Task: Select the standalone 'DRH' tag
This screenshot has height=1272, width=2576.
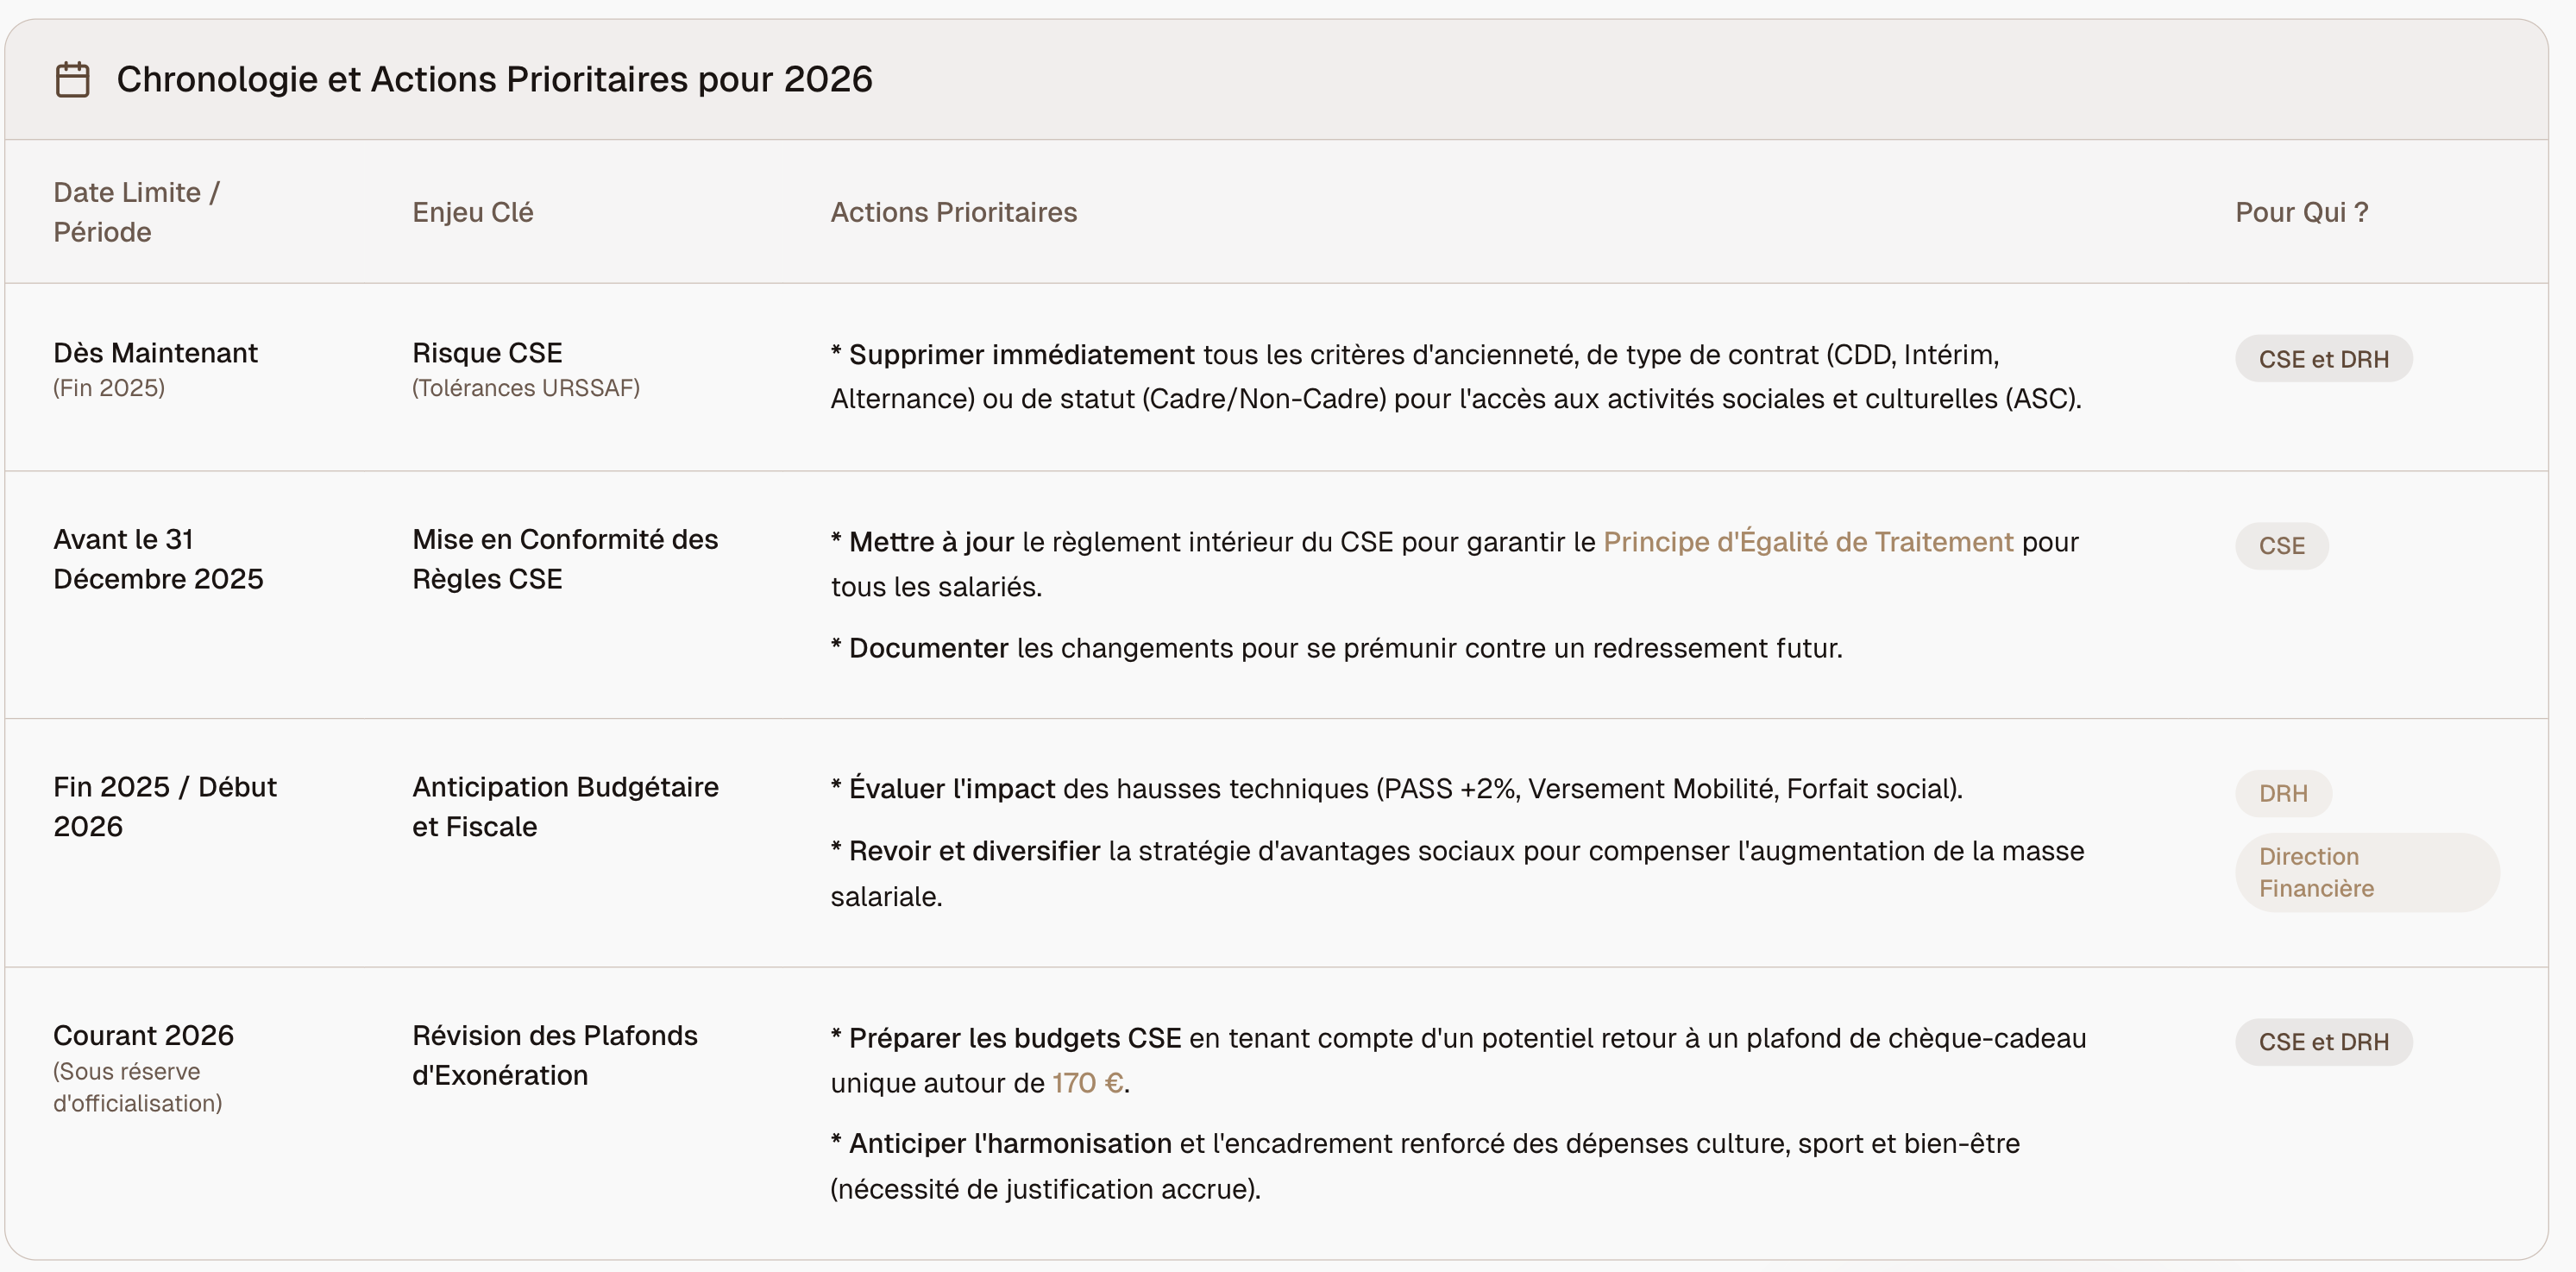Action: [2283, 793]
